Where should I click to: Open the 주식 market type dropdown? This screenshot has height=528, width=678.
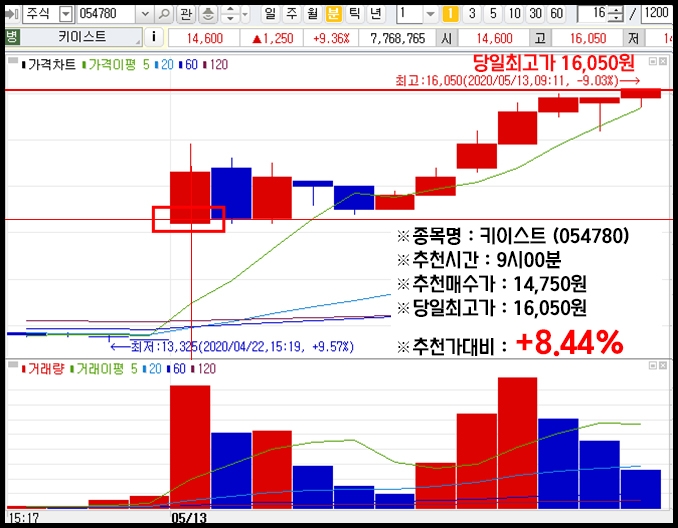pyautogui.click(x=65, y=14)
